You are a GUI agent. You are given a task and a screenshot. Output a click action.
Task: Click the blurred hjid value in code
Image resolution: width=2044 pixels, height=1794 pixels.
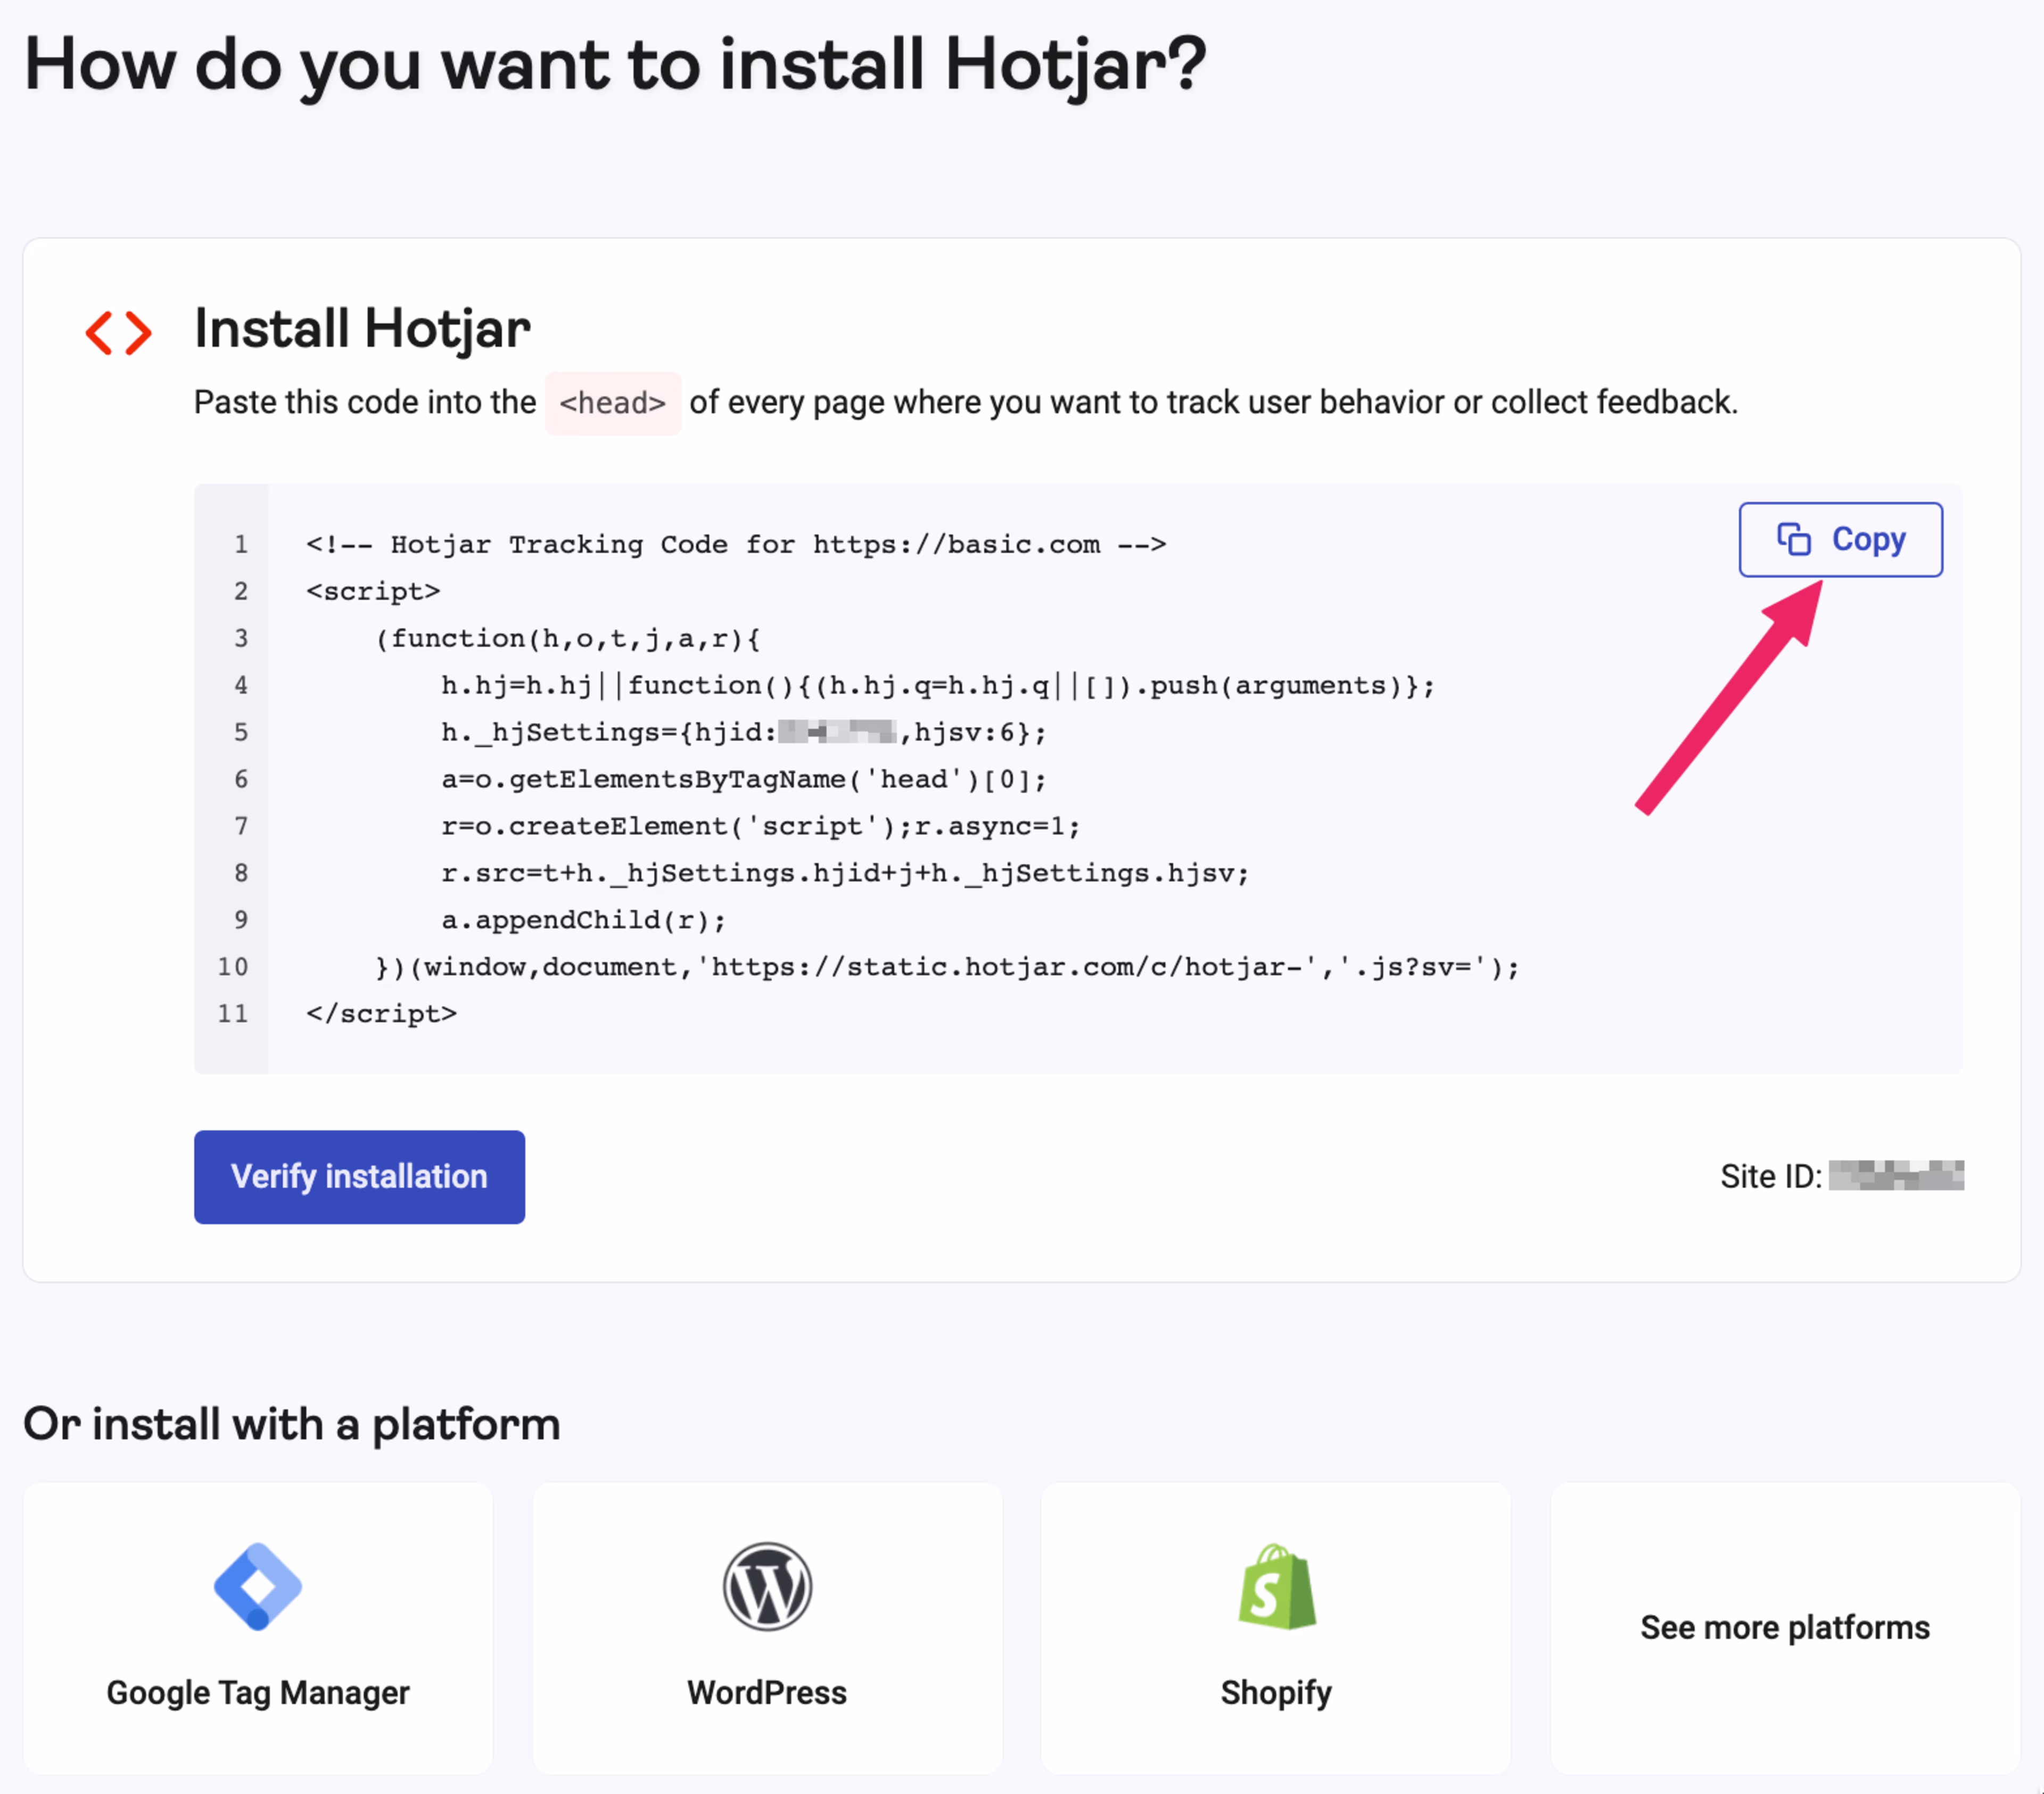point(837,732)
